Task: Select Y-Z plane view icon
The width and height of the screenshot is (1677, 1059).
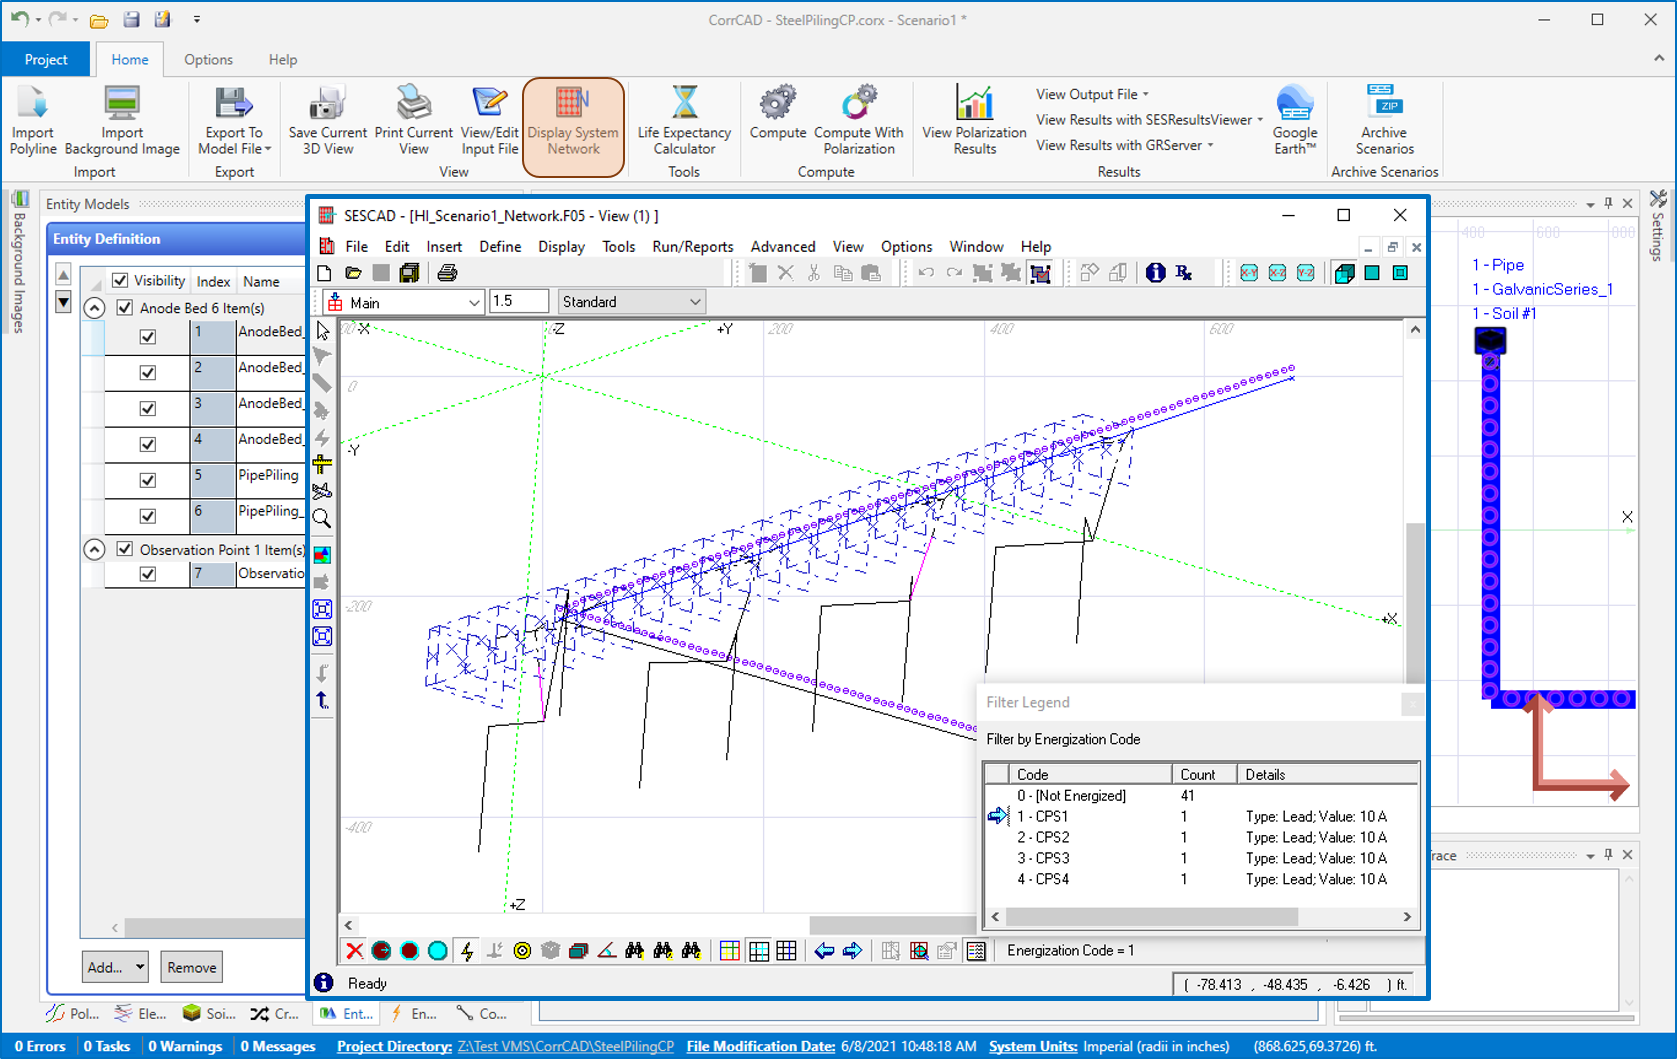Action: [1305, 272]
